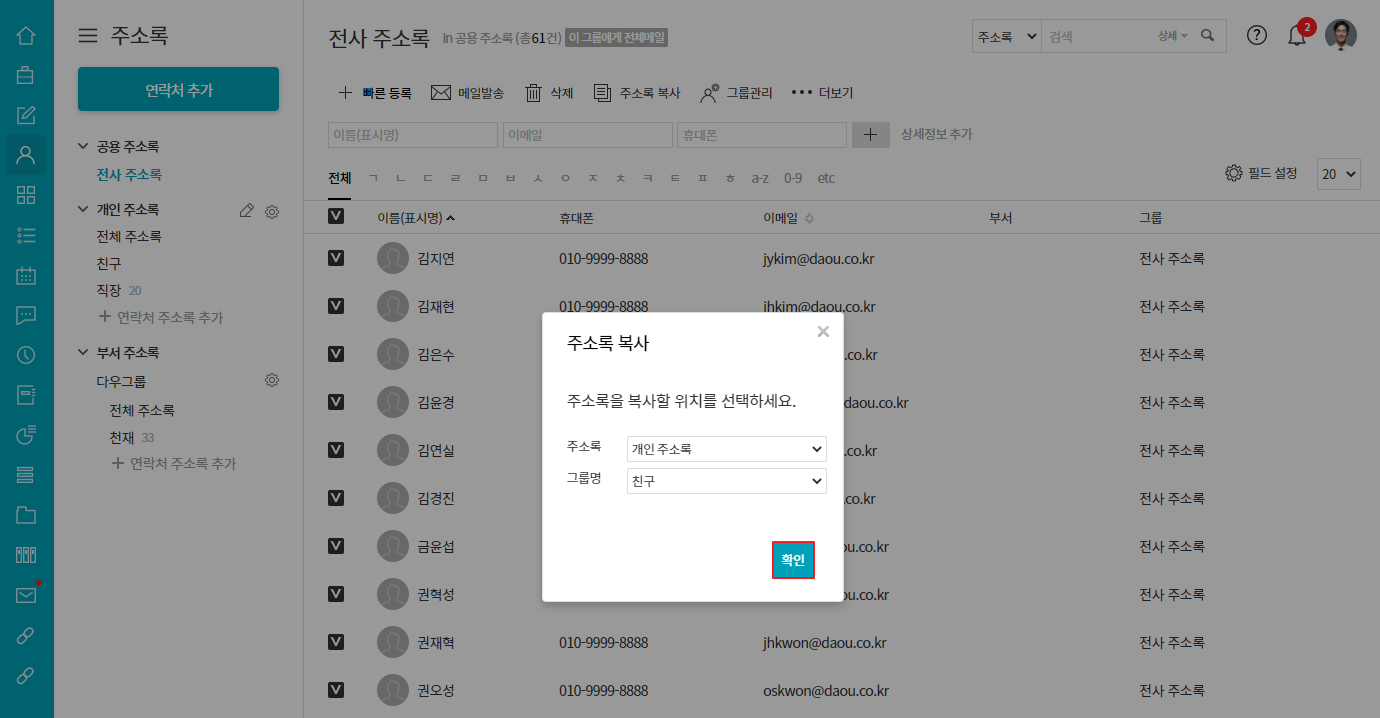Click the trash 삭제 icon in toolbar
The image size is (1380, 718).
tap(534, 93)
